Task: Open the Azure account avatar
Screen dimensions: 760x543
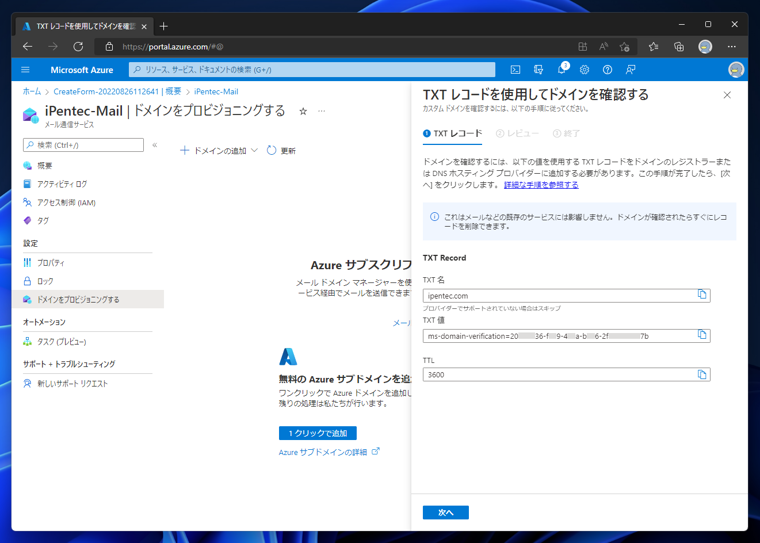Action: tap(736, 70)
